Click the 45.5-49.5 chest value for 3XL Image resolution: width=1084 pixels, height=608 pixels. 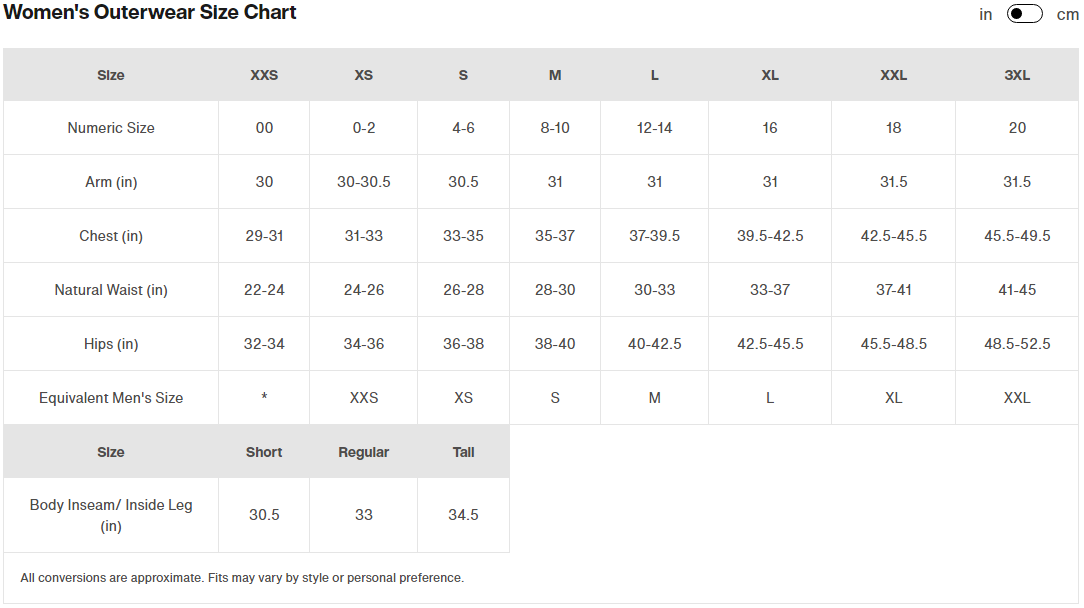point(1017,236)
